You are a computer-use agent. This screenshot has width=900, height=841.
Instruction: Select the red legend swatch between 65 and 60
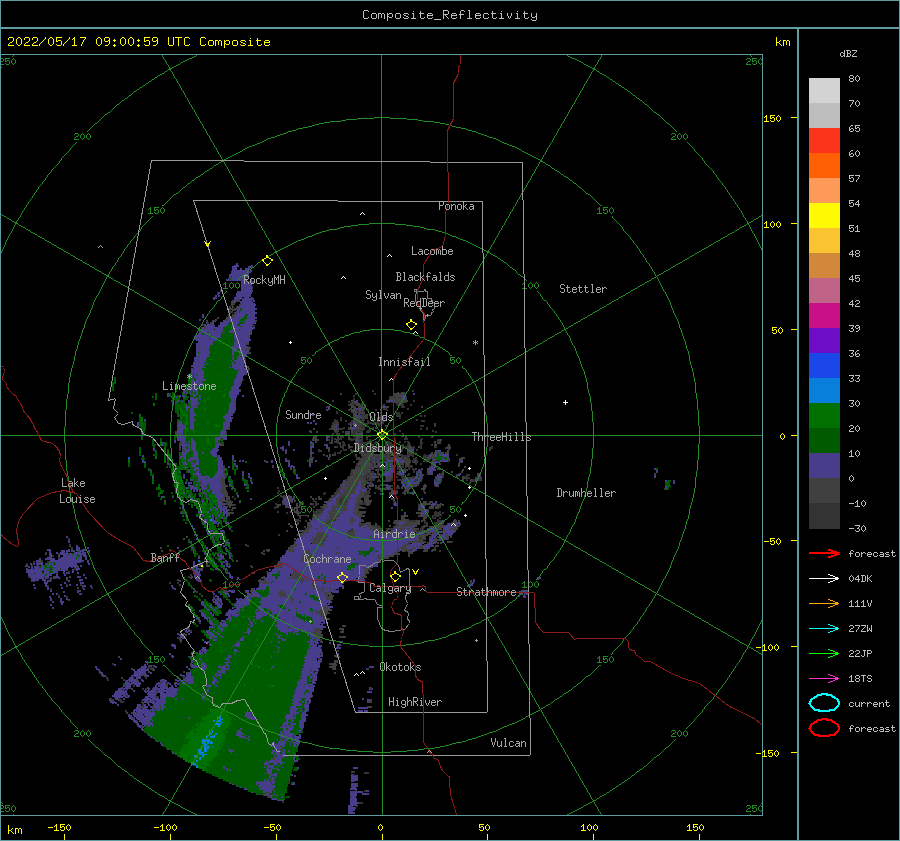tap(824, 140)
